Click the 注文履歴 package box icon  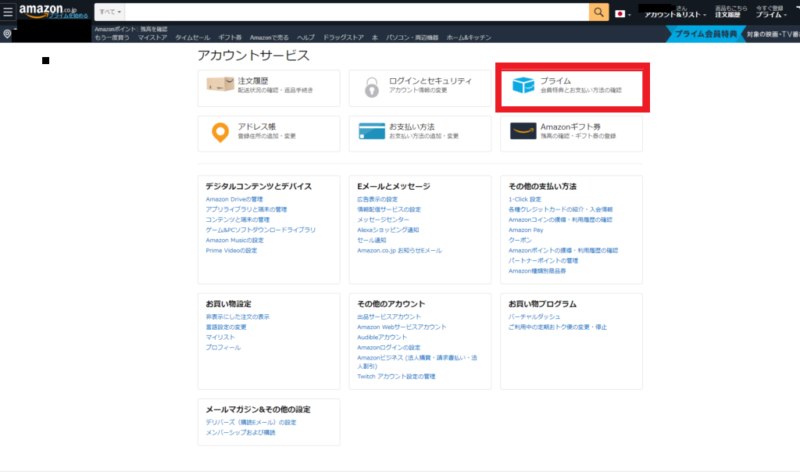click(220, 84)
